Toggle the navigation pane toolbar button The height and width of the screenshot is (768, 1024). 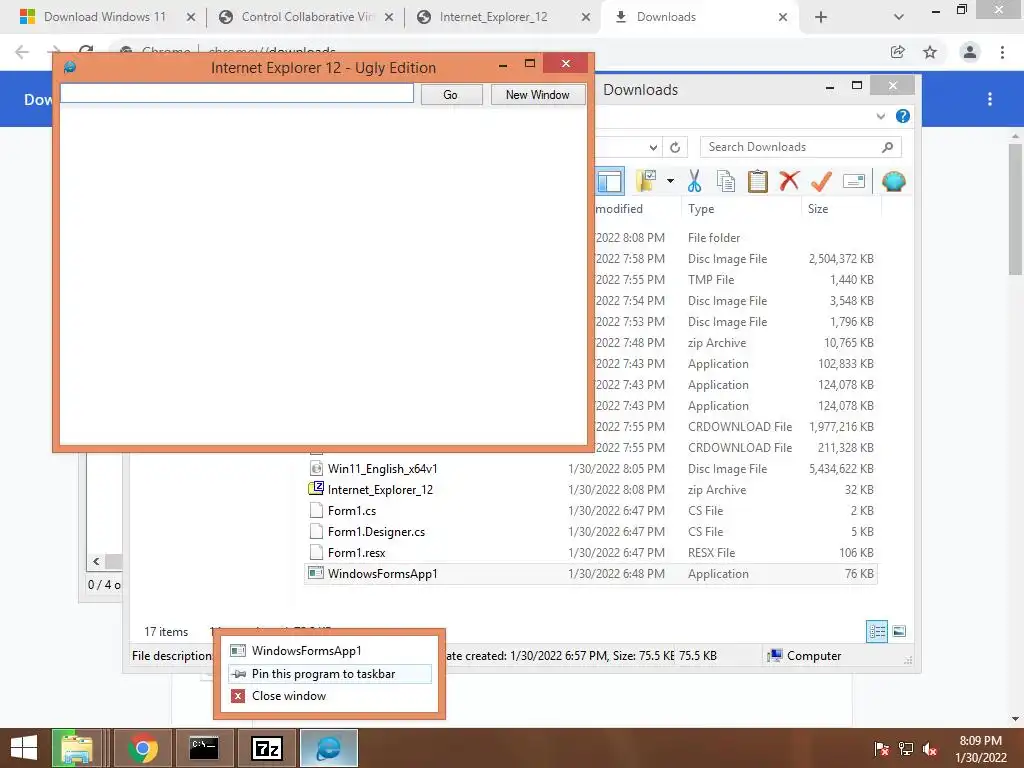(x=609, y=182)
